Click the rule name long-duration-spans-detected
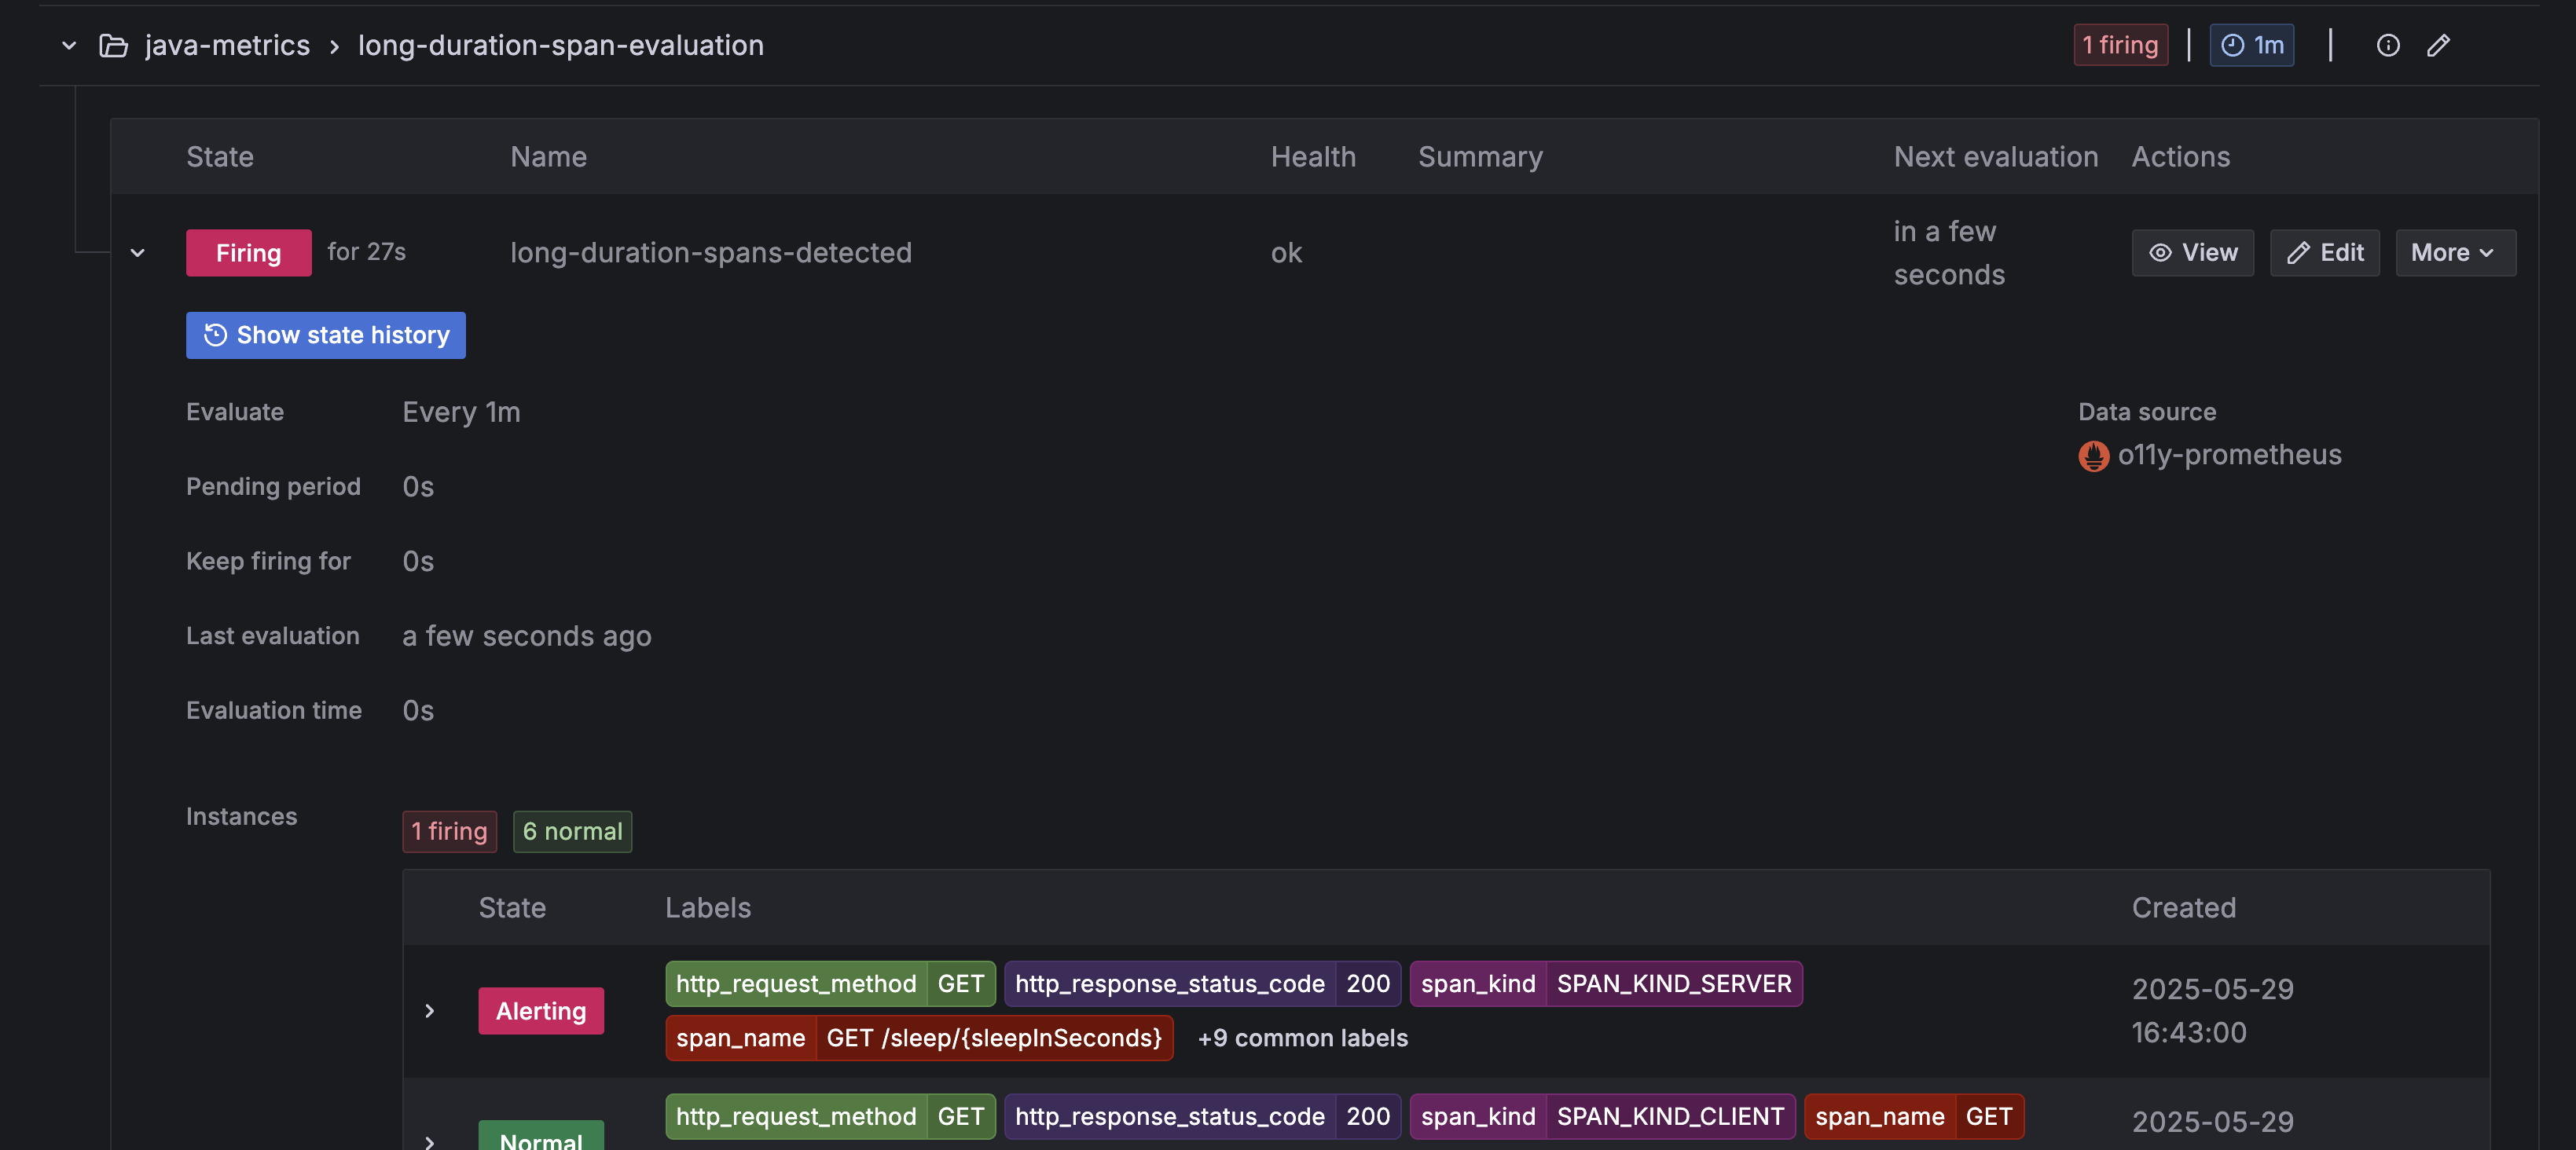This screenshot has height=1150, width=2576. click(x=710, y=253)
